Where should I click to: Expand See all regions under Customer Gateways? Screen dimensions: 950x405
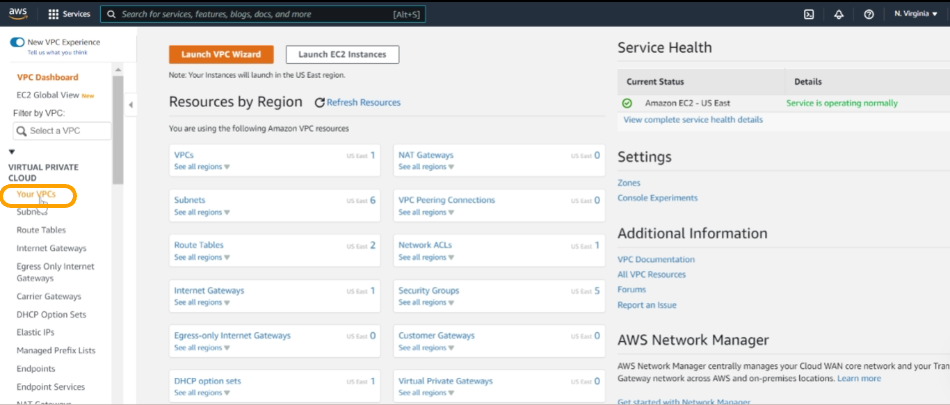tap(426, 347)
